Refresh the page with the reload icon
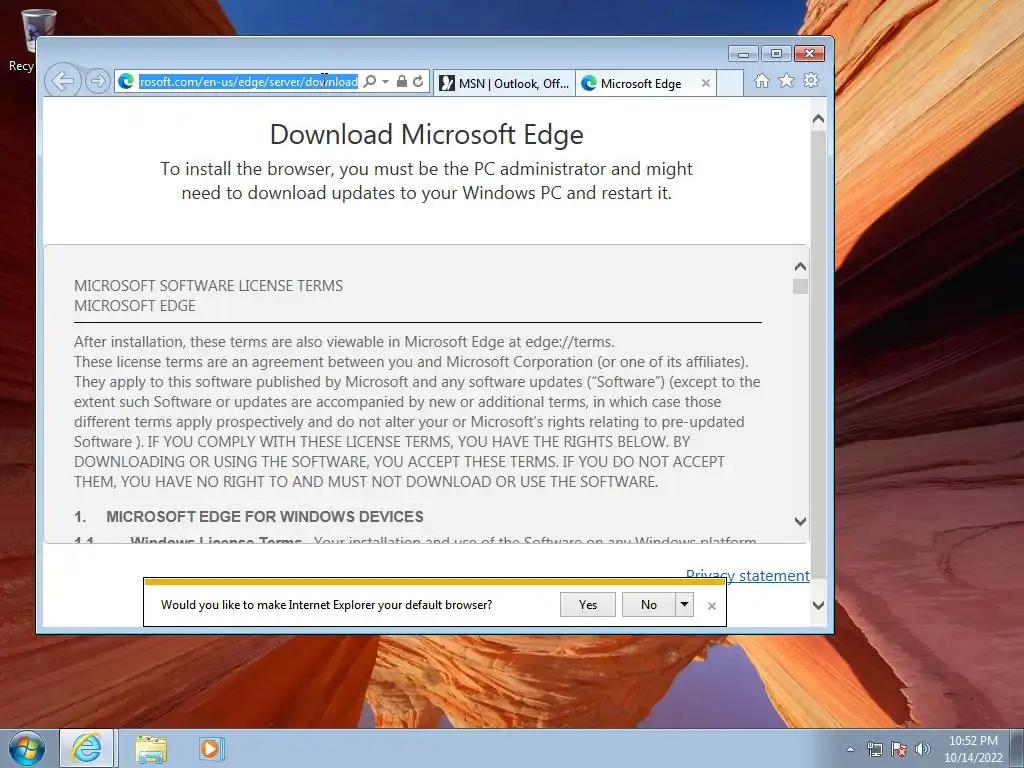1024x768 pixels. coord(418,82)
